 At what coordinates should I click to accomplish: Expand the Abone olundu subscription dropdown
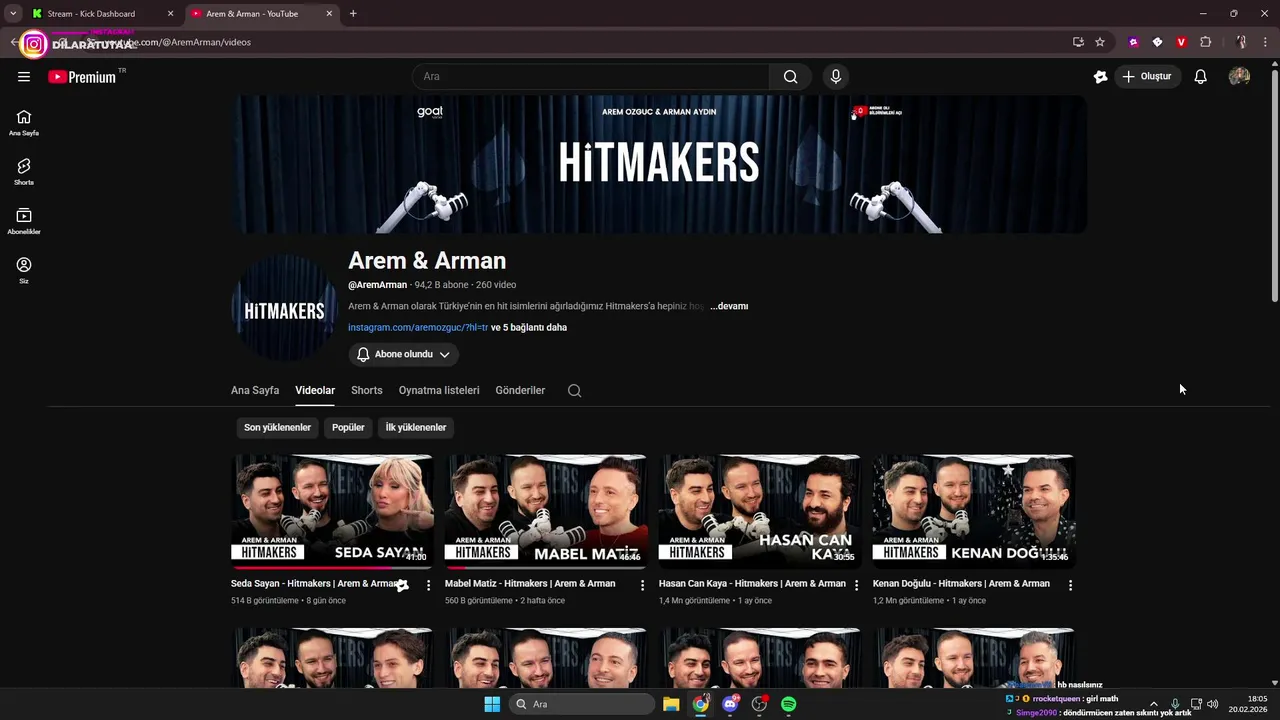[404, 354]
